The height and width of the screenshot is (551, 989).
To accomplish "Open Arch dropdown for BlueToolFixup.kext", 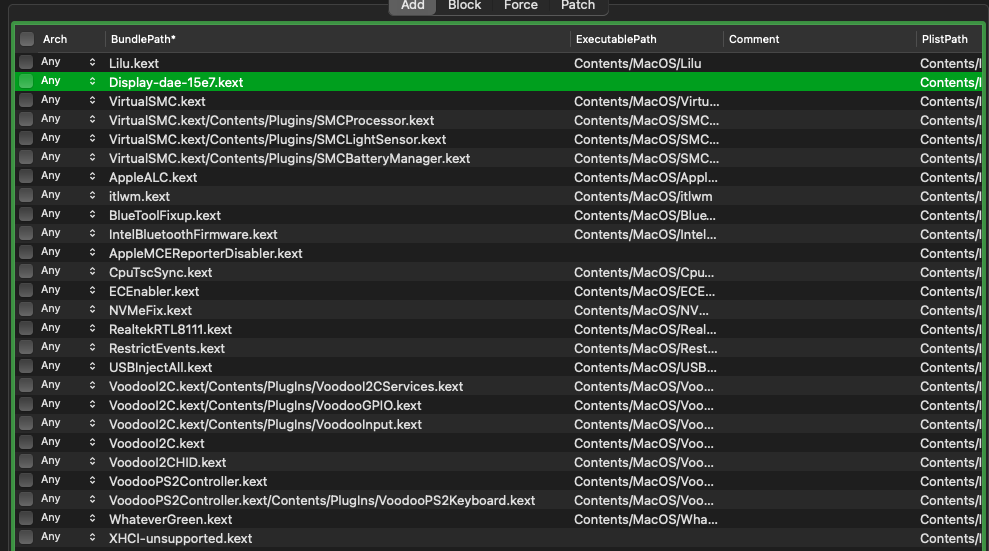I will [68, 214].
